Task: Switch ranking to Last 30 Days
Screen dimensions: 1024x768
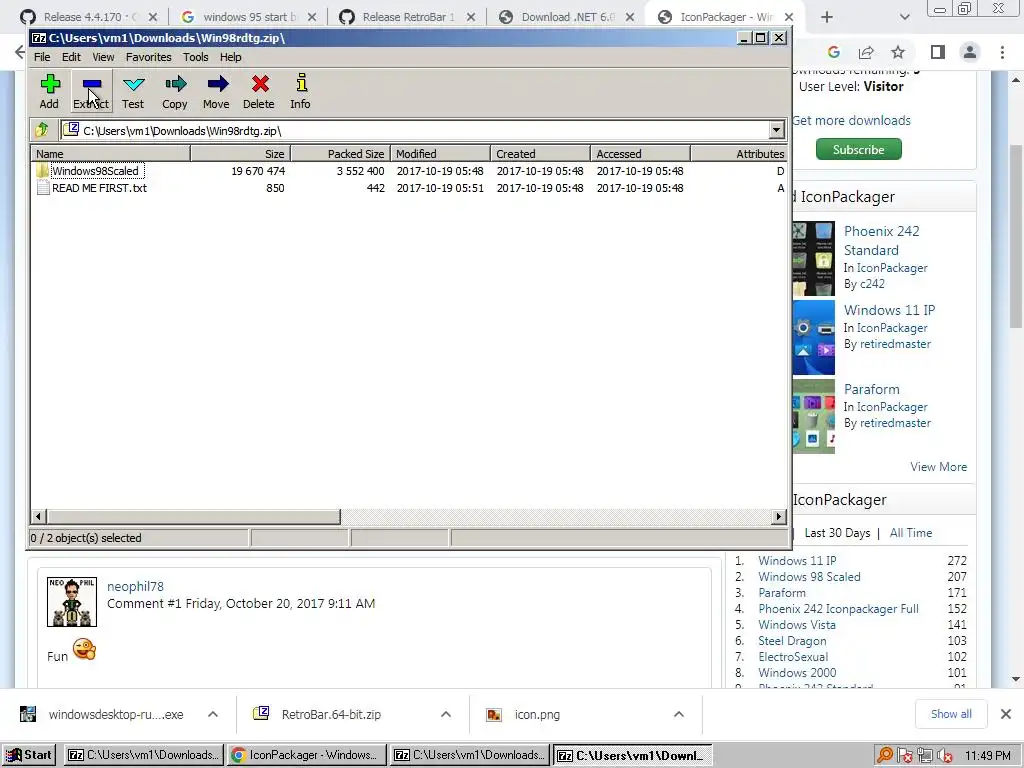Action: pyautogui.click(x=837, y=533)
